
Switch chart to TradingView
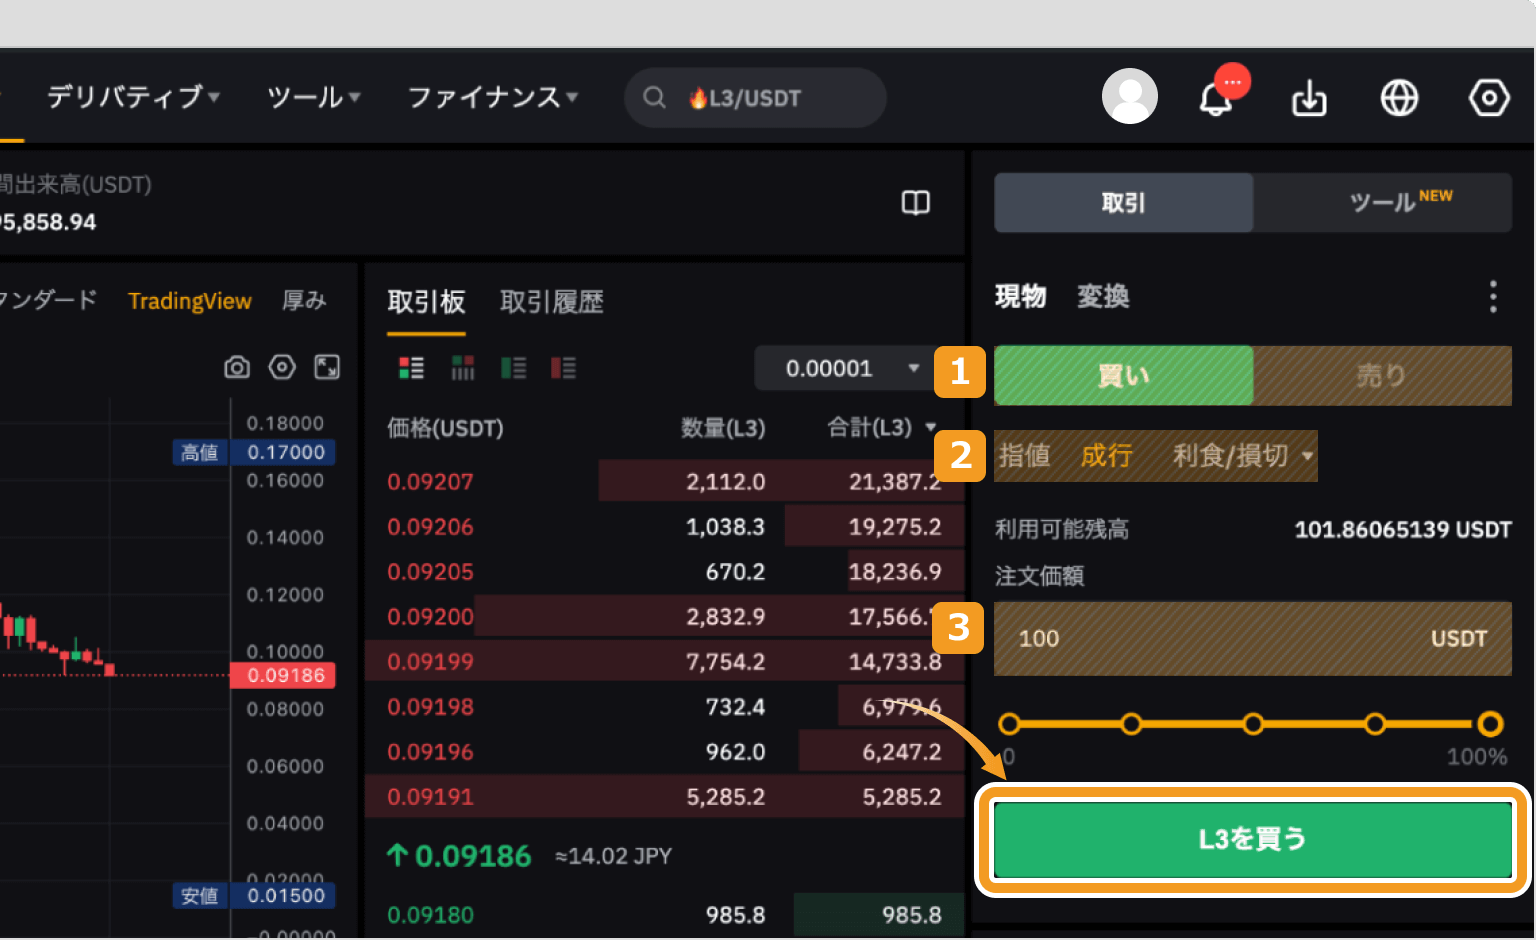tap(190, 301)
